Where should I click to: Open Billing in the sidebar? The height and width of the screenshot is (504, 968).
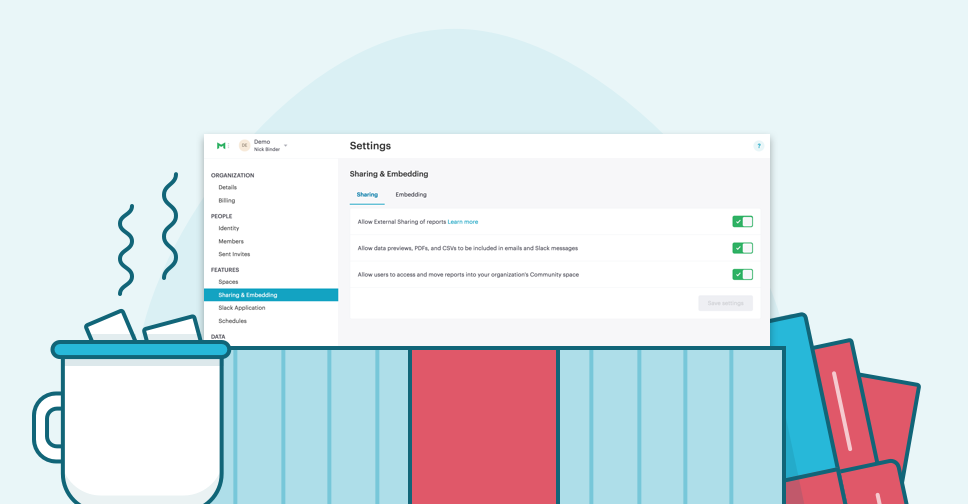(227, 201)
